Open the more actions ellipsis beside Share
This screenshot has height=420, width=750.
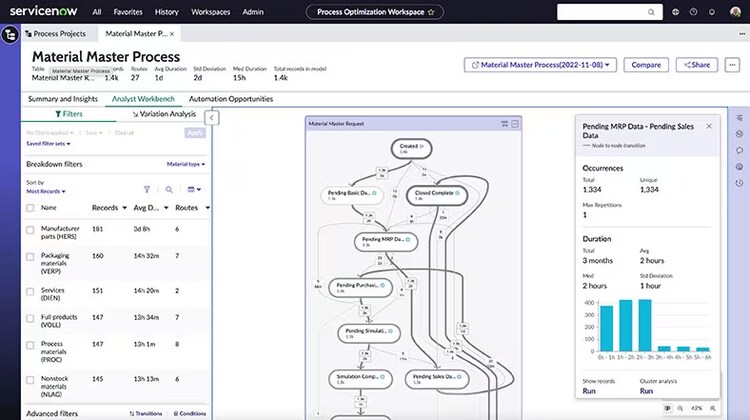click(x=732, y=65)
